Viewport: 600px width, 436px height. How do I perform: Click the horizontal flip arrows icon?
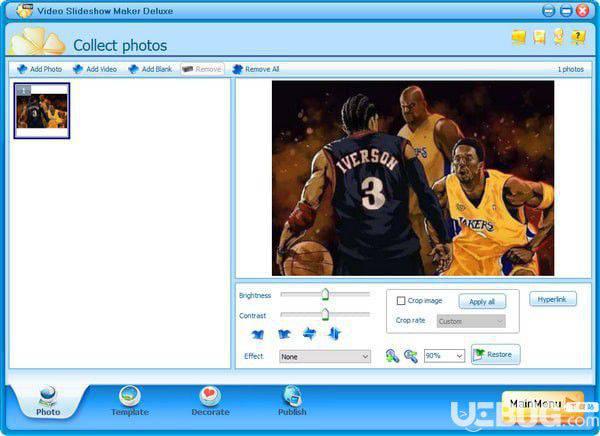click(310, 333)
